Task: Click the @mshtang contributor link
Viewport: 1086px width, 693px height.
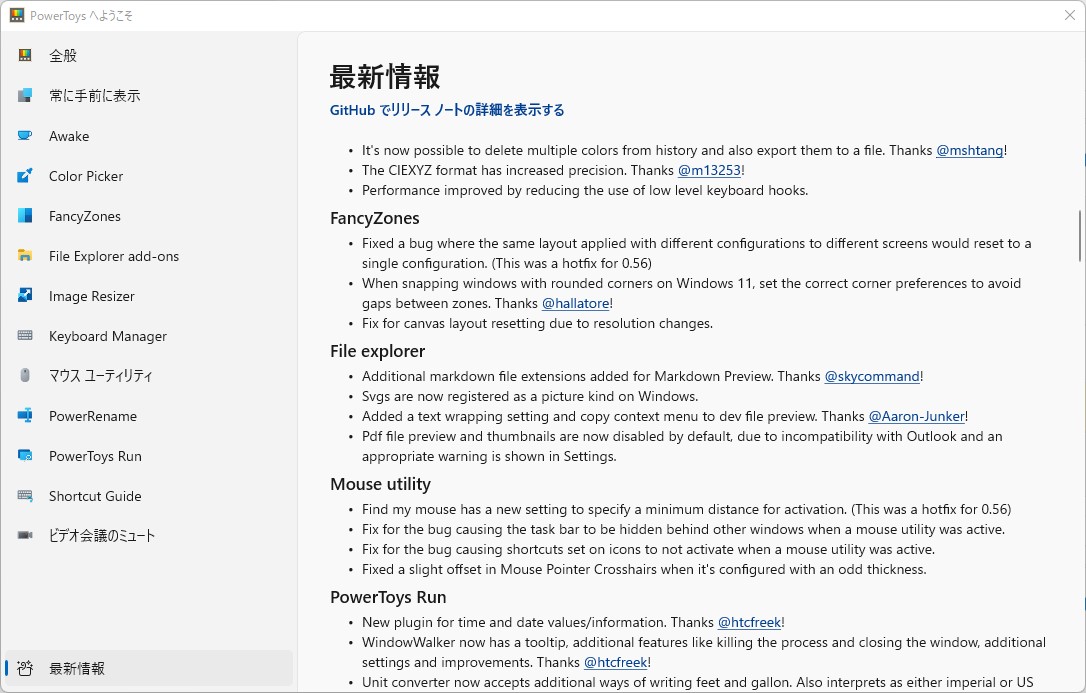Action: (969, 150)
